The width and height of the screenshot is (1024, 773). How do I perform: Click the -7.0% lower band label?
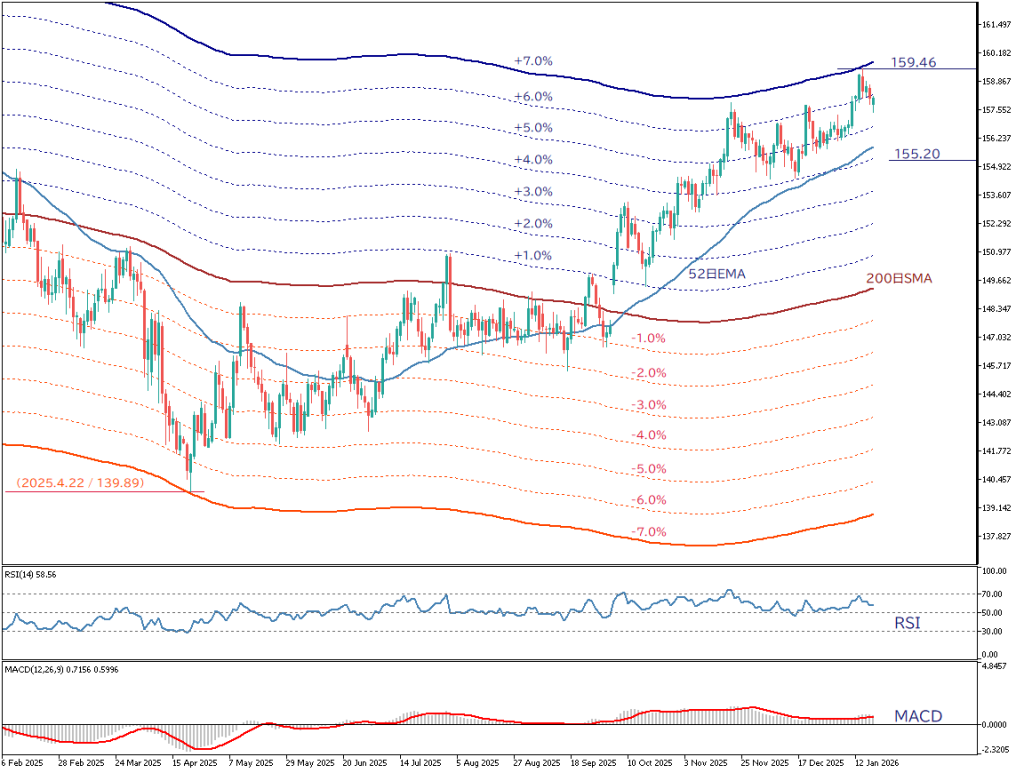(650, 532)
